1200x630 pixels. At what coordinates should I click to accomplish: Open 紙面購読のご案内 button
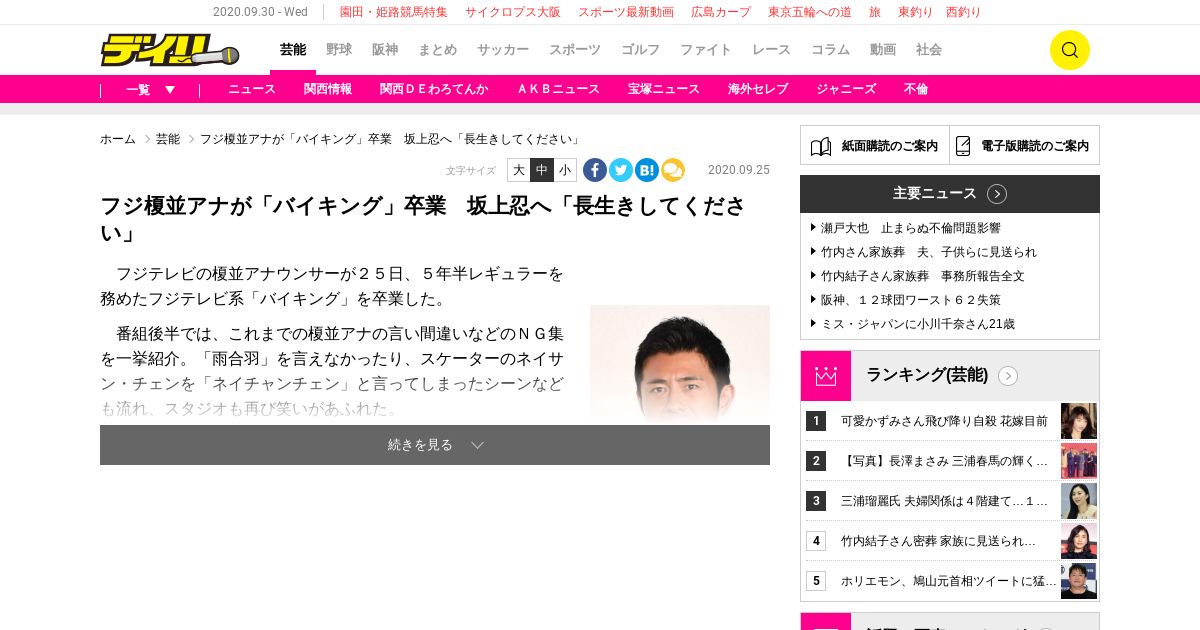pos(875,145)
